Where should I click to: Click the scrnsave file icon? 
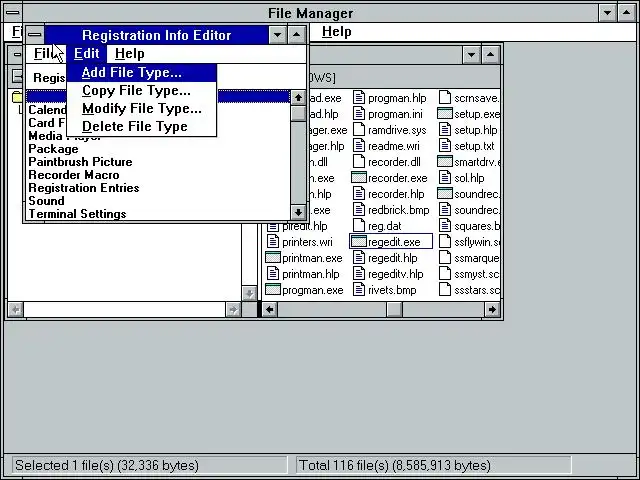coord(445,98)
